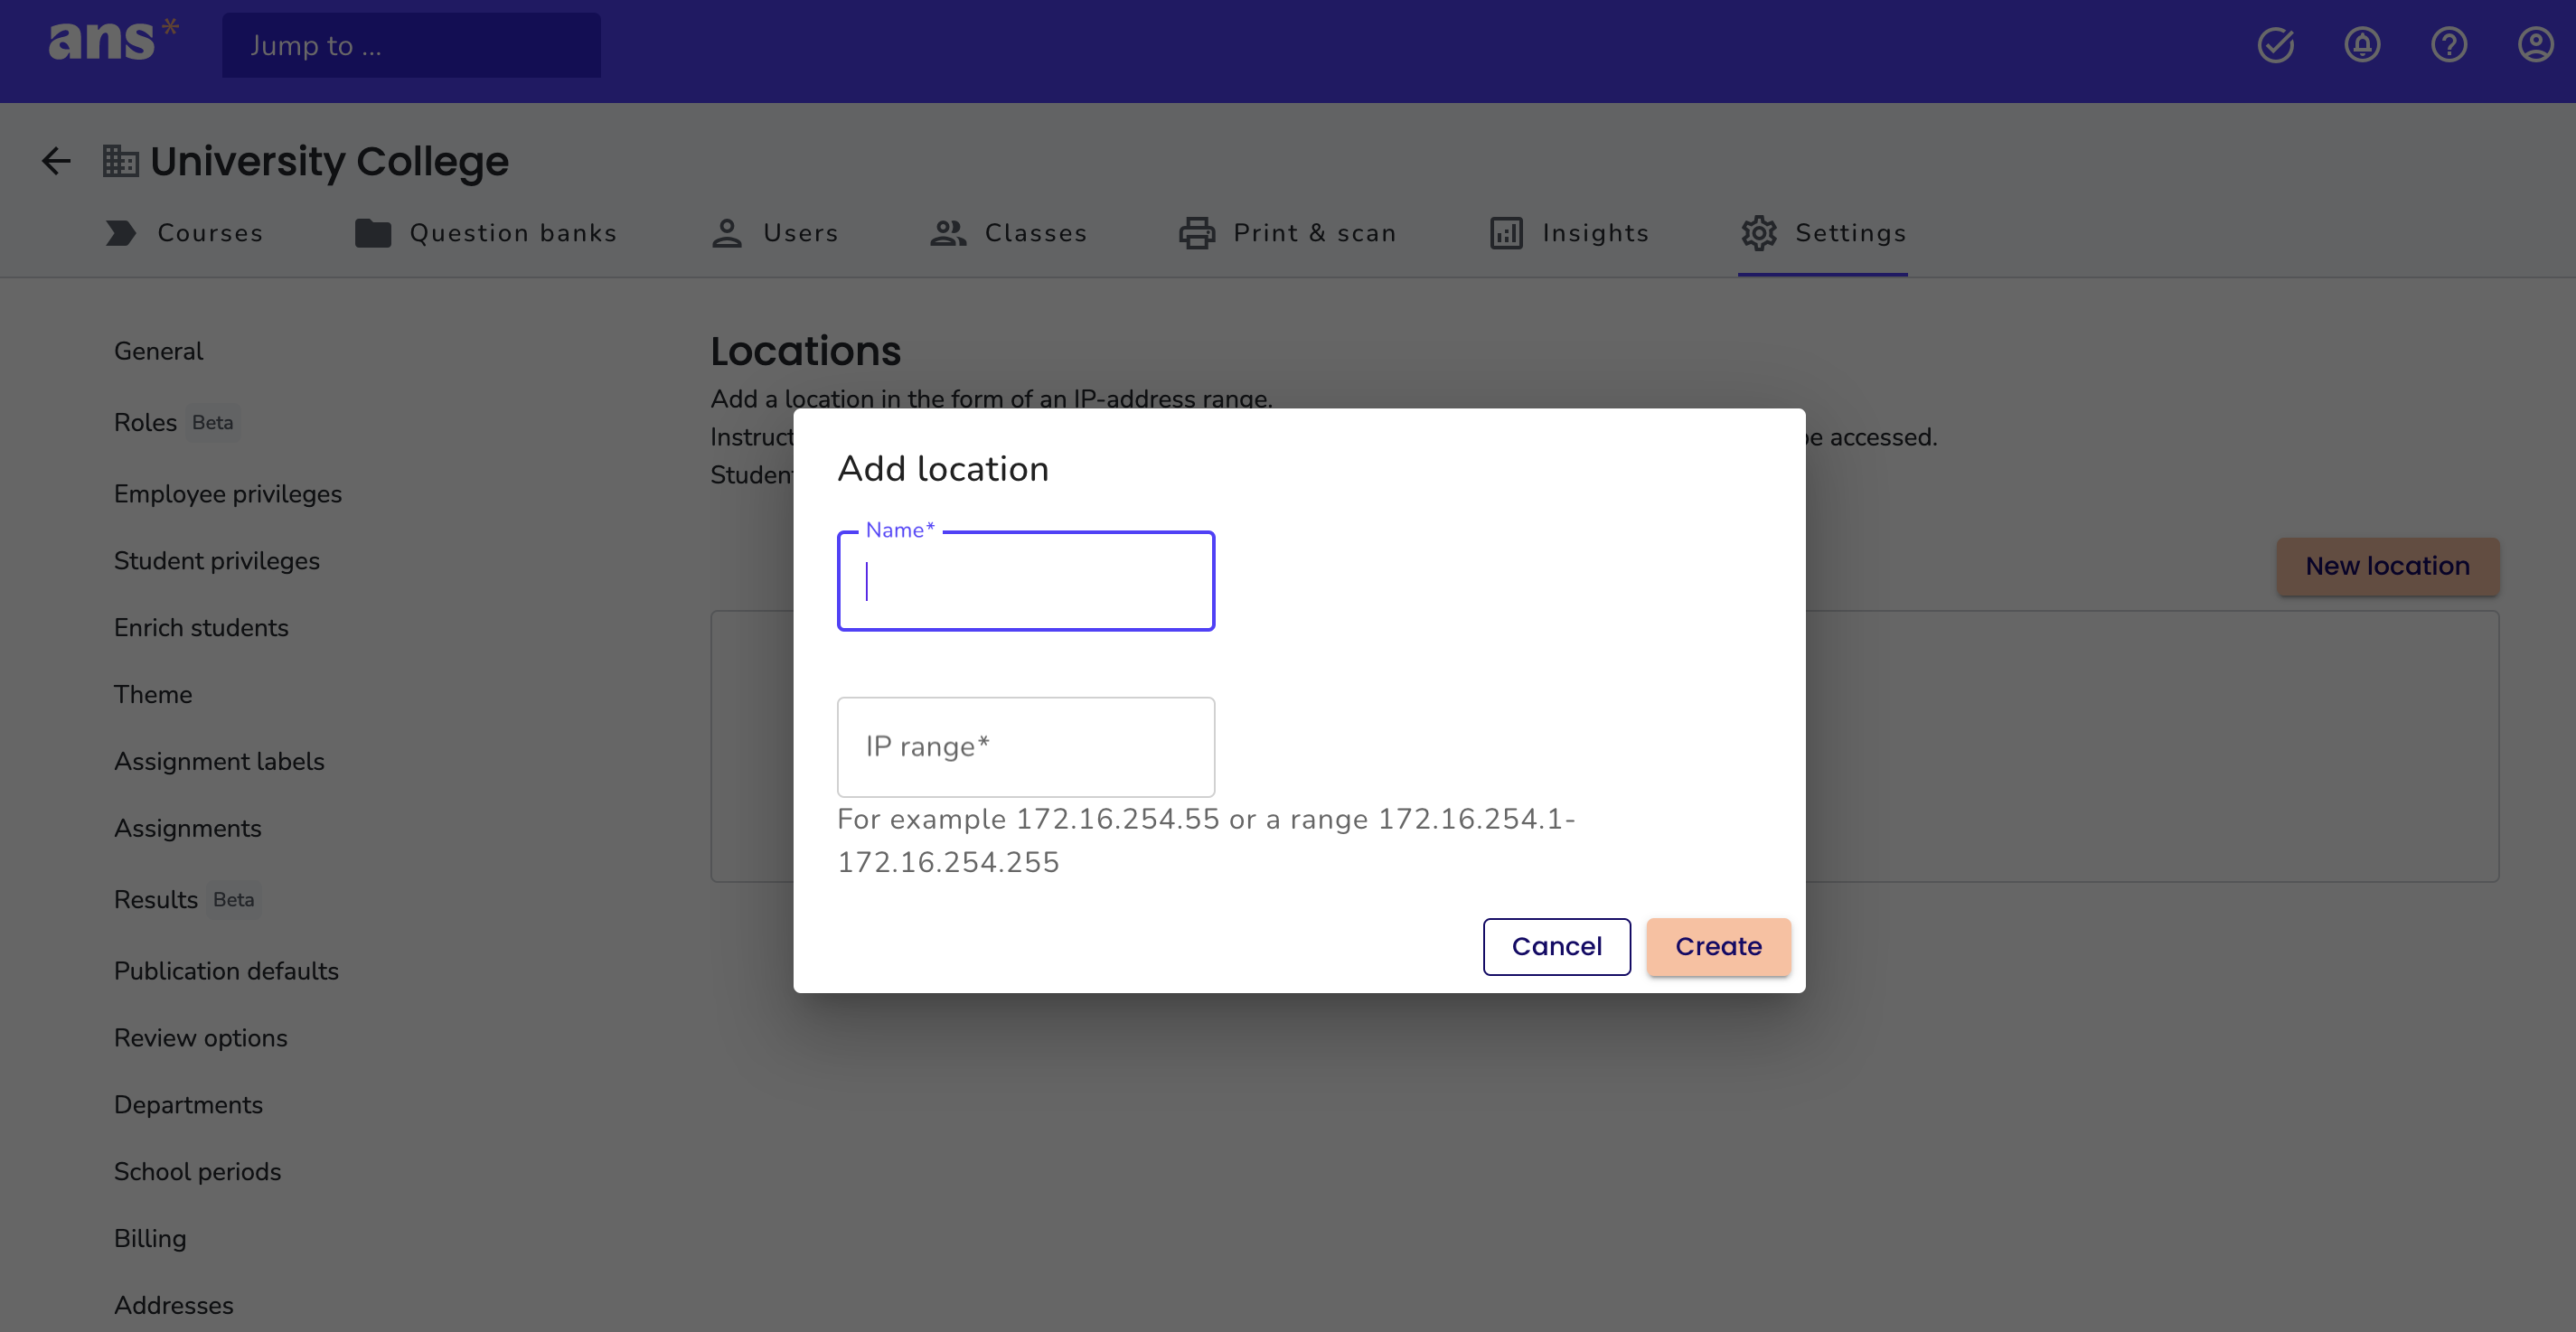Open the tasks checkmark icon

[x=2275, y=45]
